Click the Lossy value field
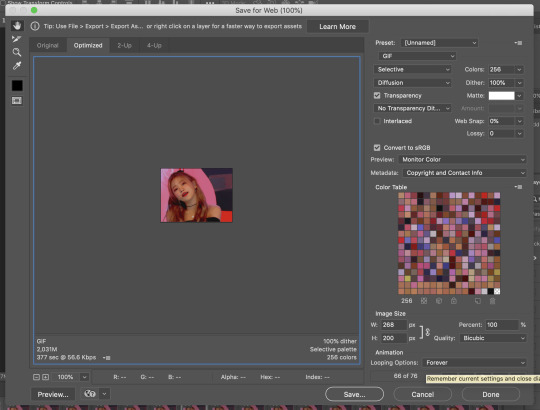This screenshot has width=540, height=410. 502,134
